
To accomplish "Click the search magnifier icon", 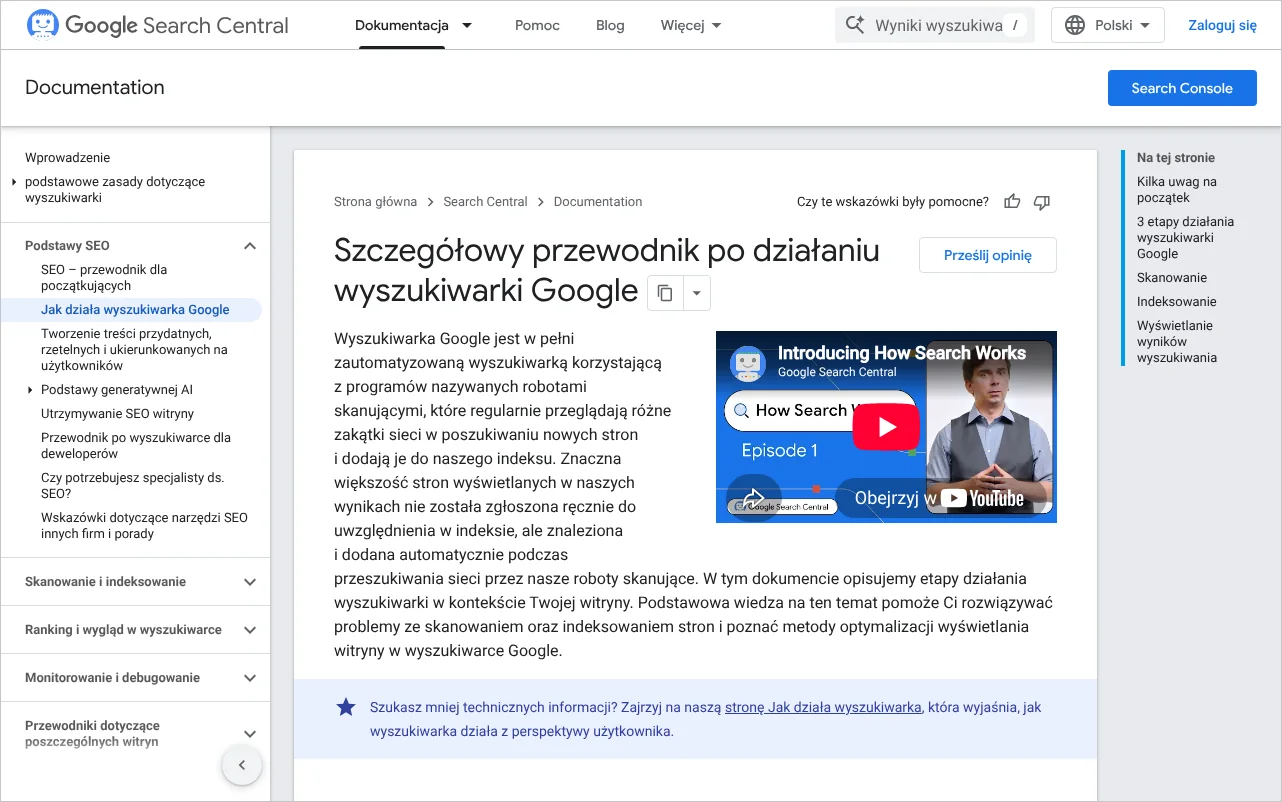I will [855, 25].
